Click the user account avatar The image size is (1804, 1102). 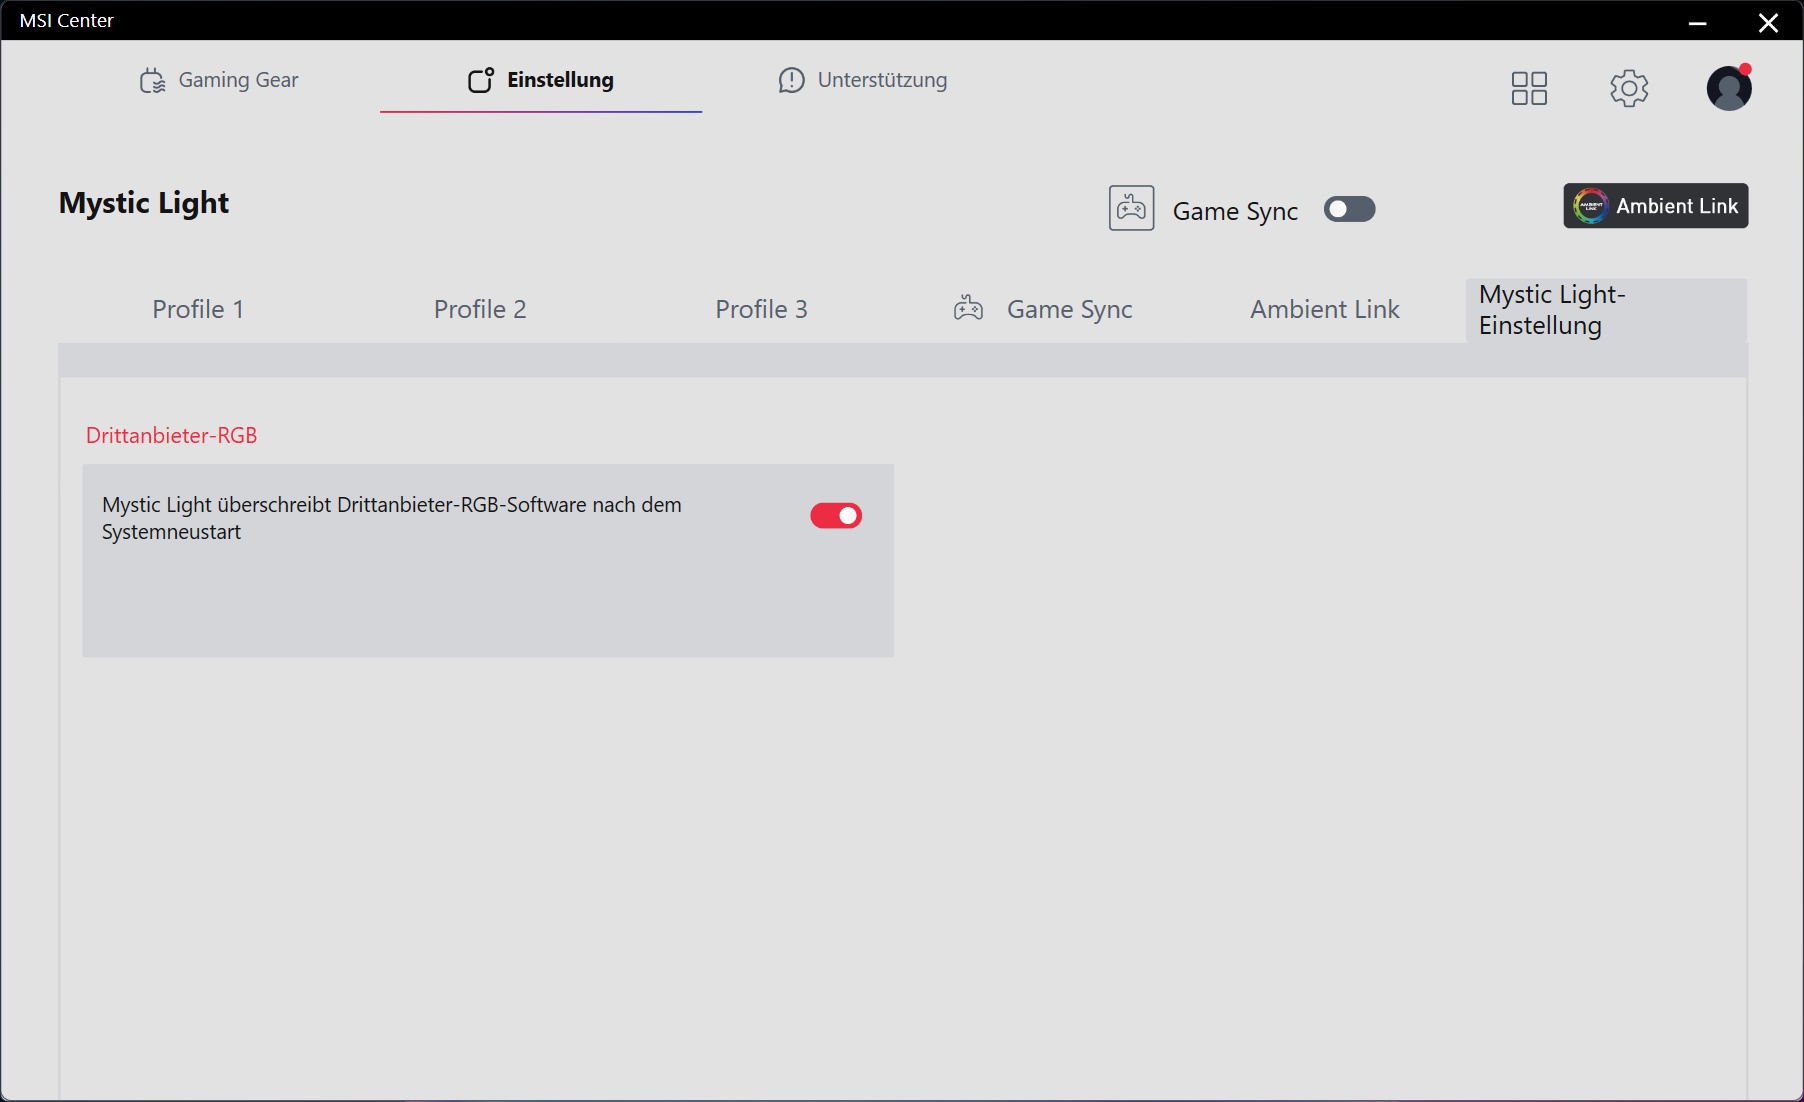[x=1728, y=88]
